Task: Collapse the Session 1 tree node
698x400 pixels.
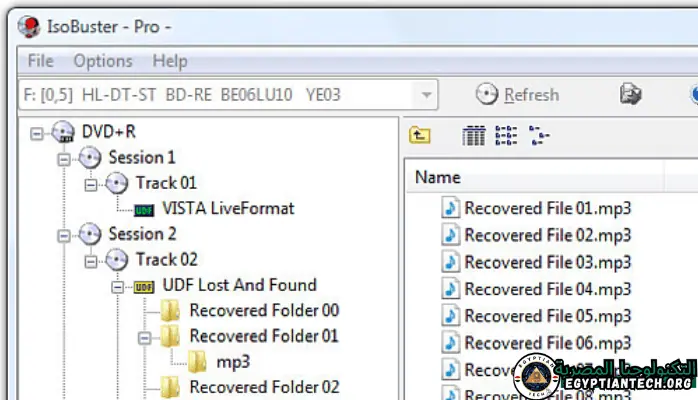Action: [x=64, y=158]
